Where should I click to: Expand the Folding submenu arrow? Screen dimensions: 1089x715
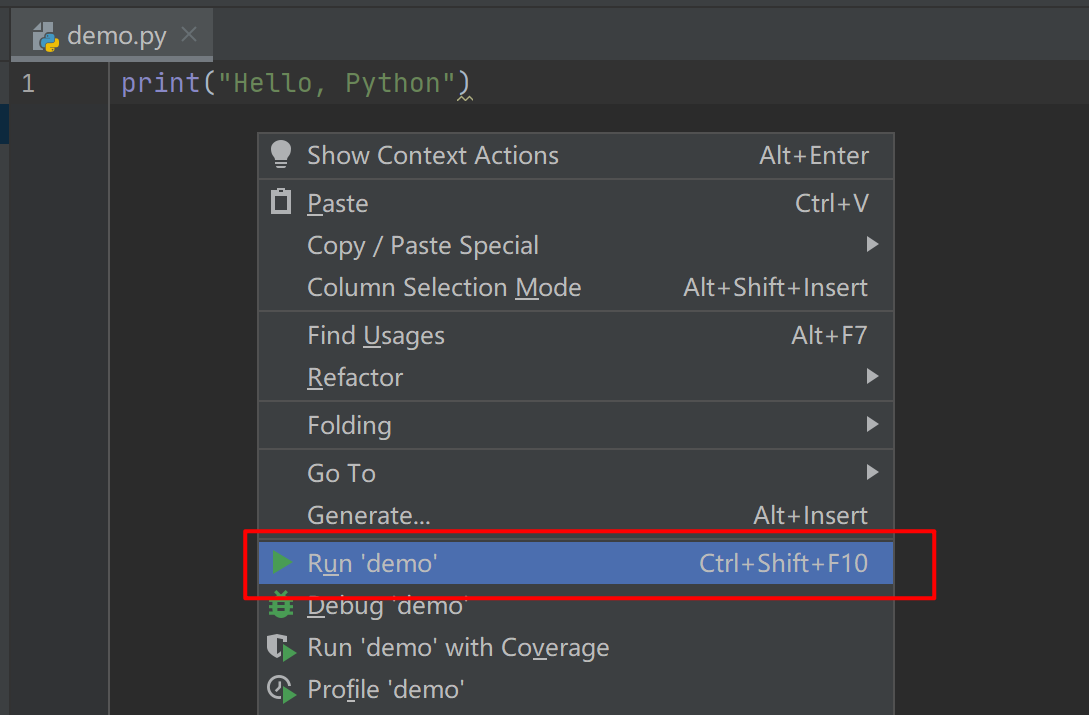tap(872, 425)
